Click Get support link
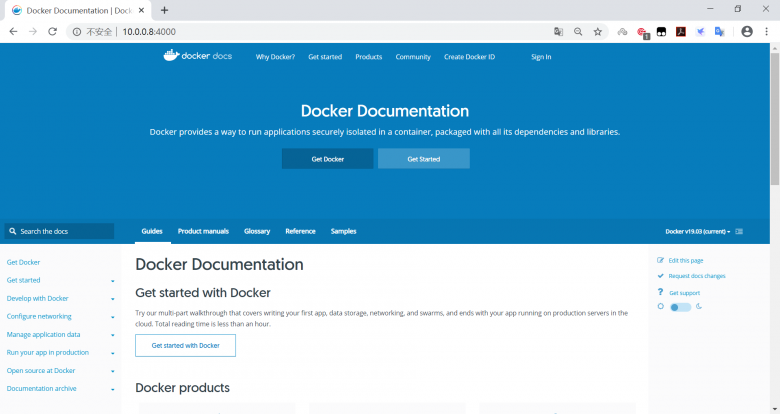The height and width of the screenshot is (414, 780). pos(684,293)
